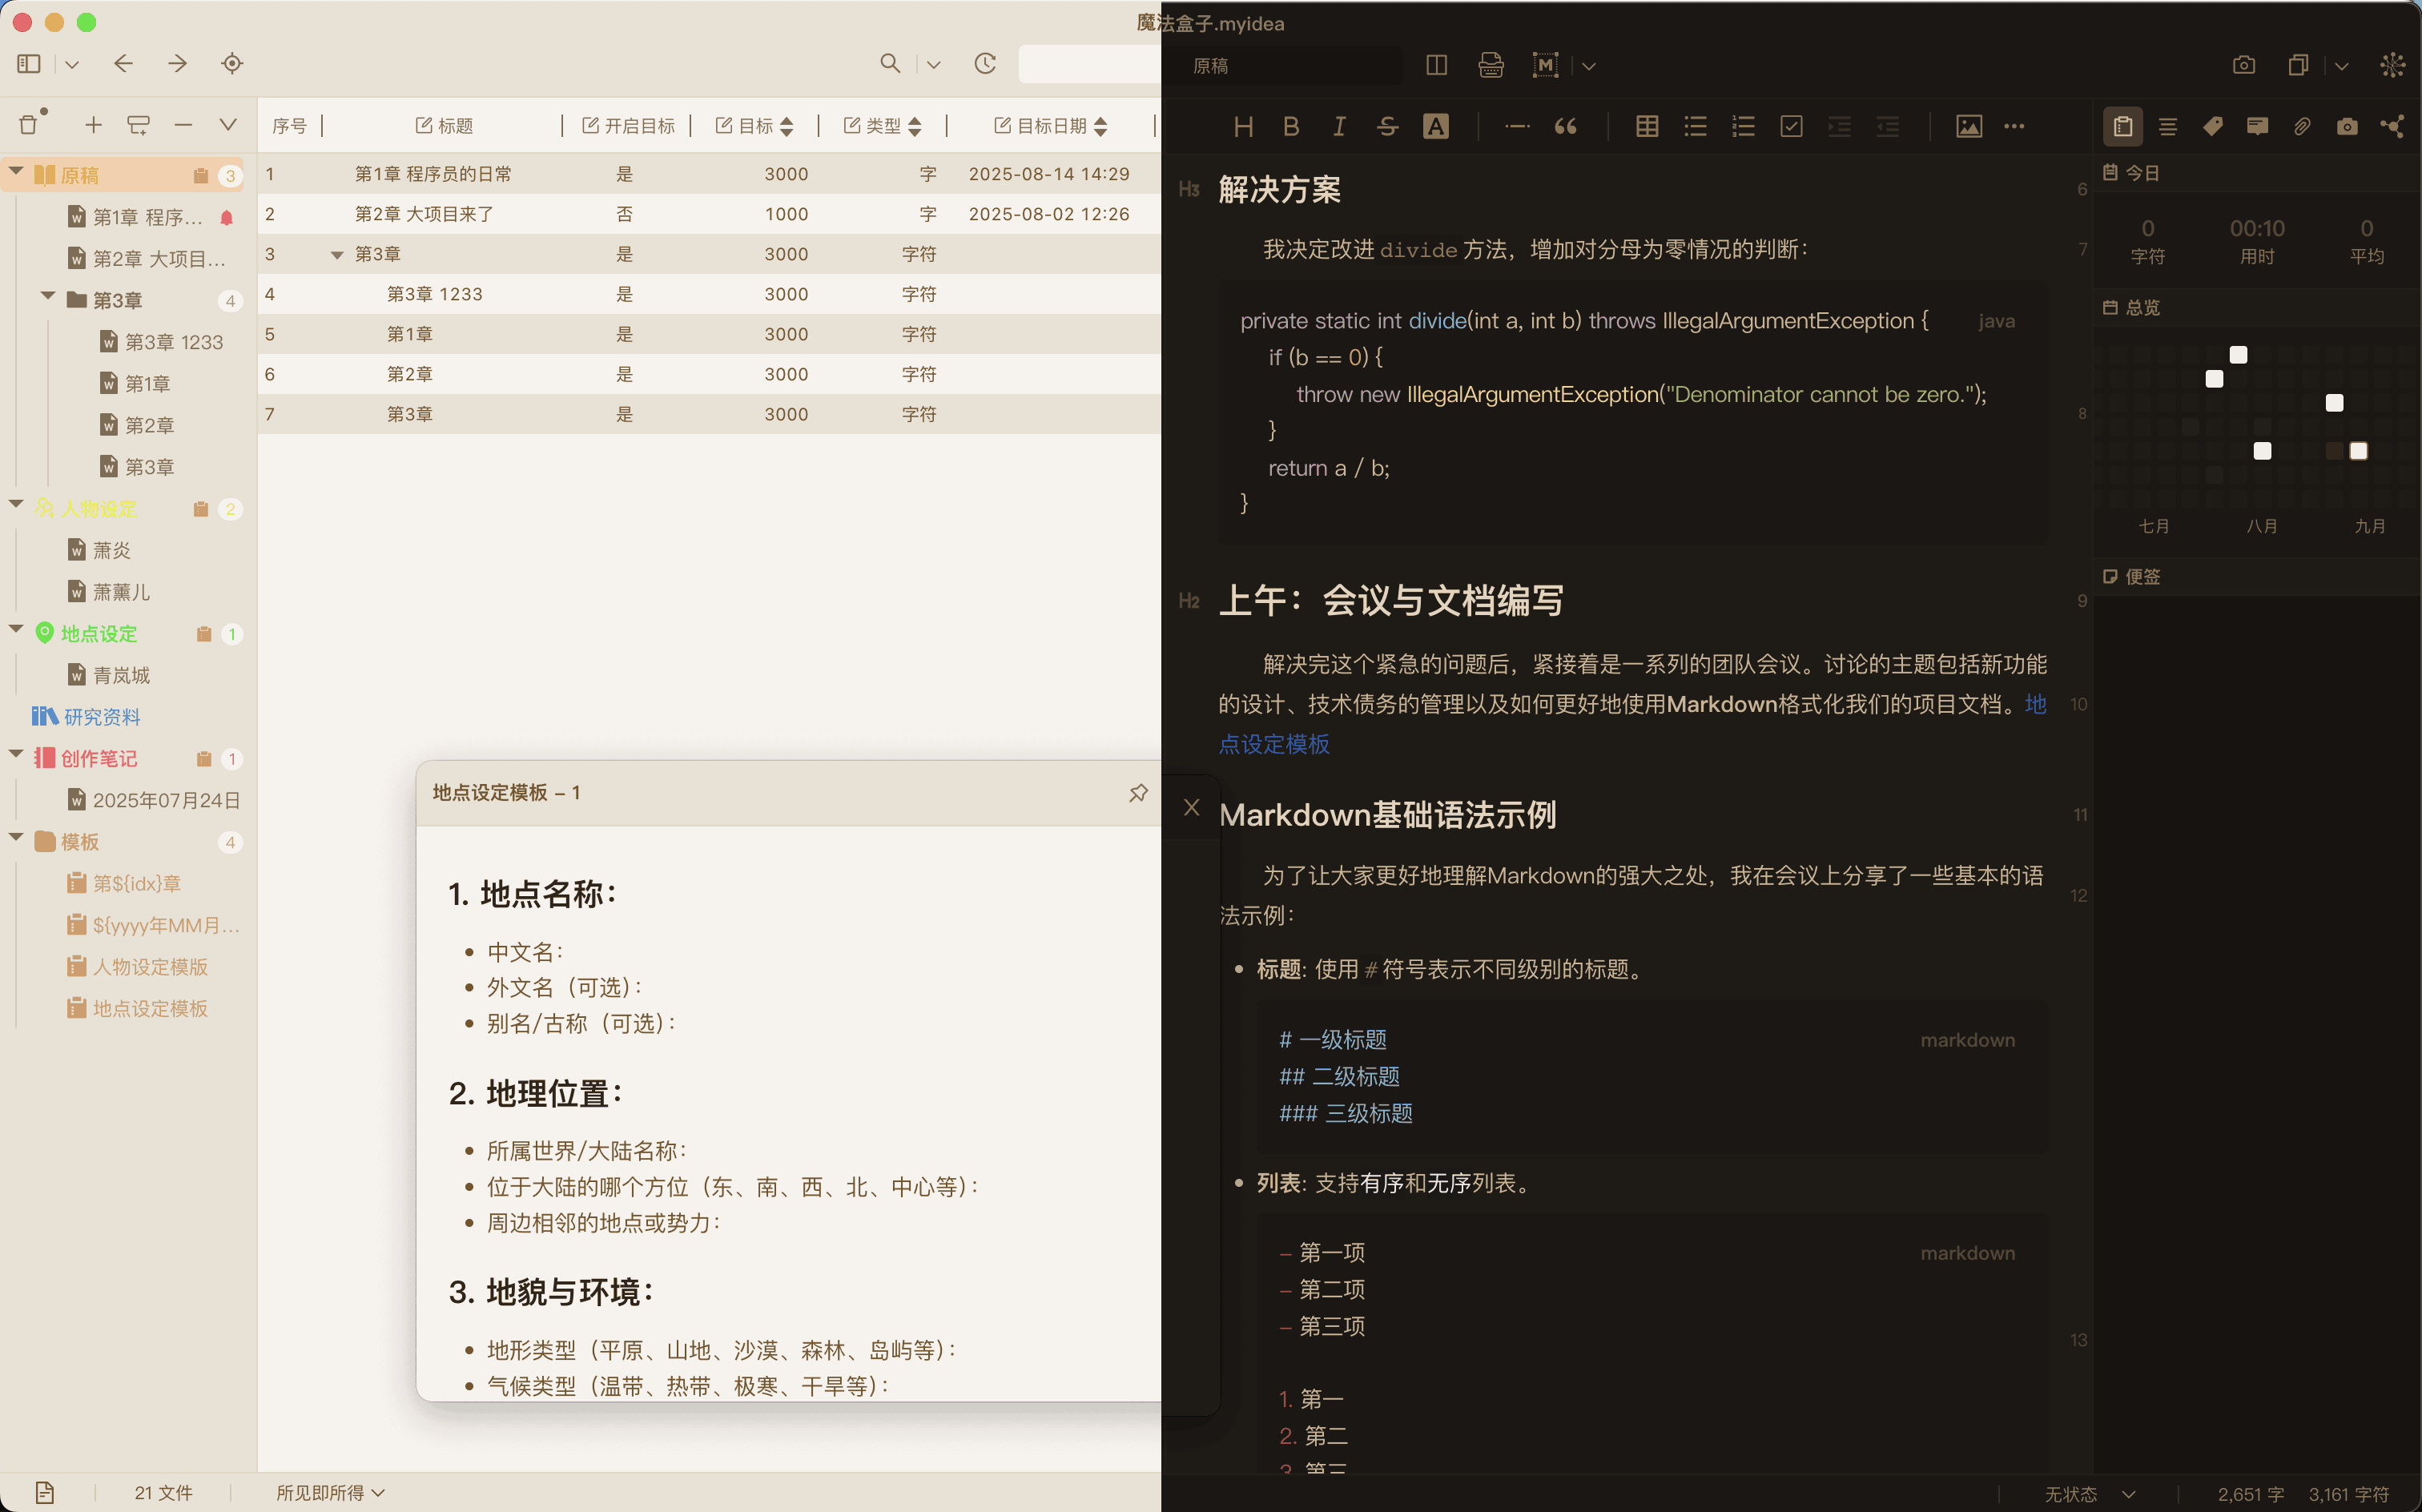Insert a table using toolbar icon
The width and height of the screenshot is (2422, 1512).
(x=1646, y=126)
